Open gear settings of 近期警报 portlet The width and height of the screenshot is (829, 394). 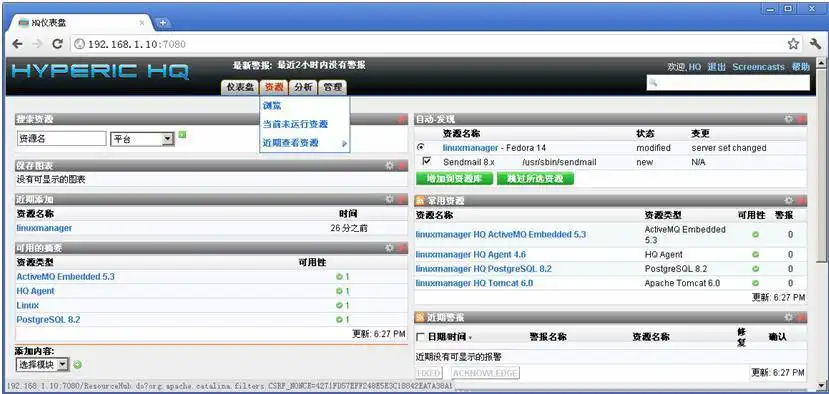789,317
